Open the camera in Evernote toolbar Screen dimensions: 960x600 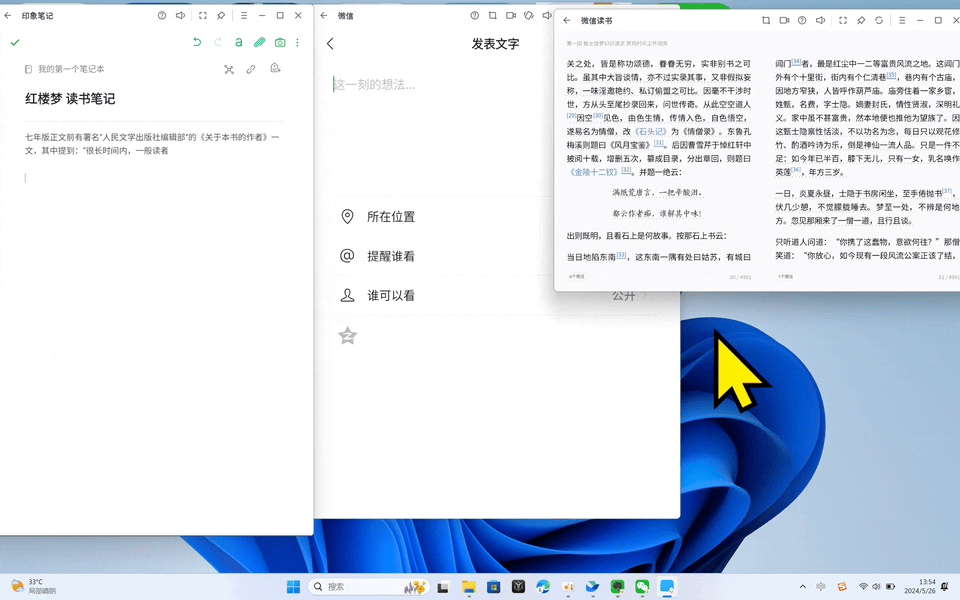[280, 42]
